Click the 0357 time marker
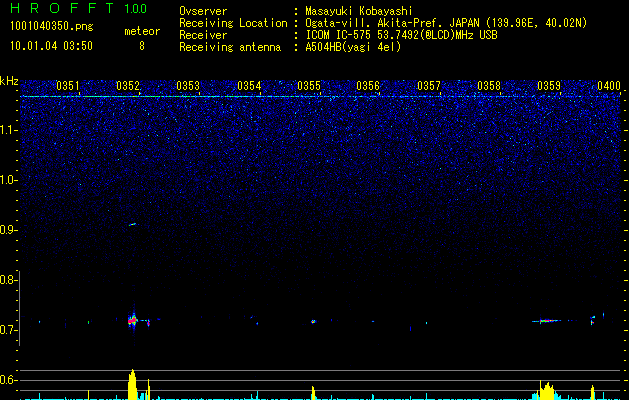This screenshot has width=629, height=400. tap(429, 86)
